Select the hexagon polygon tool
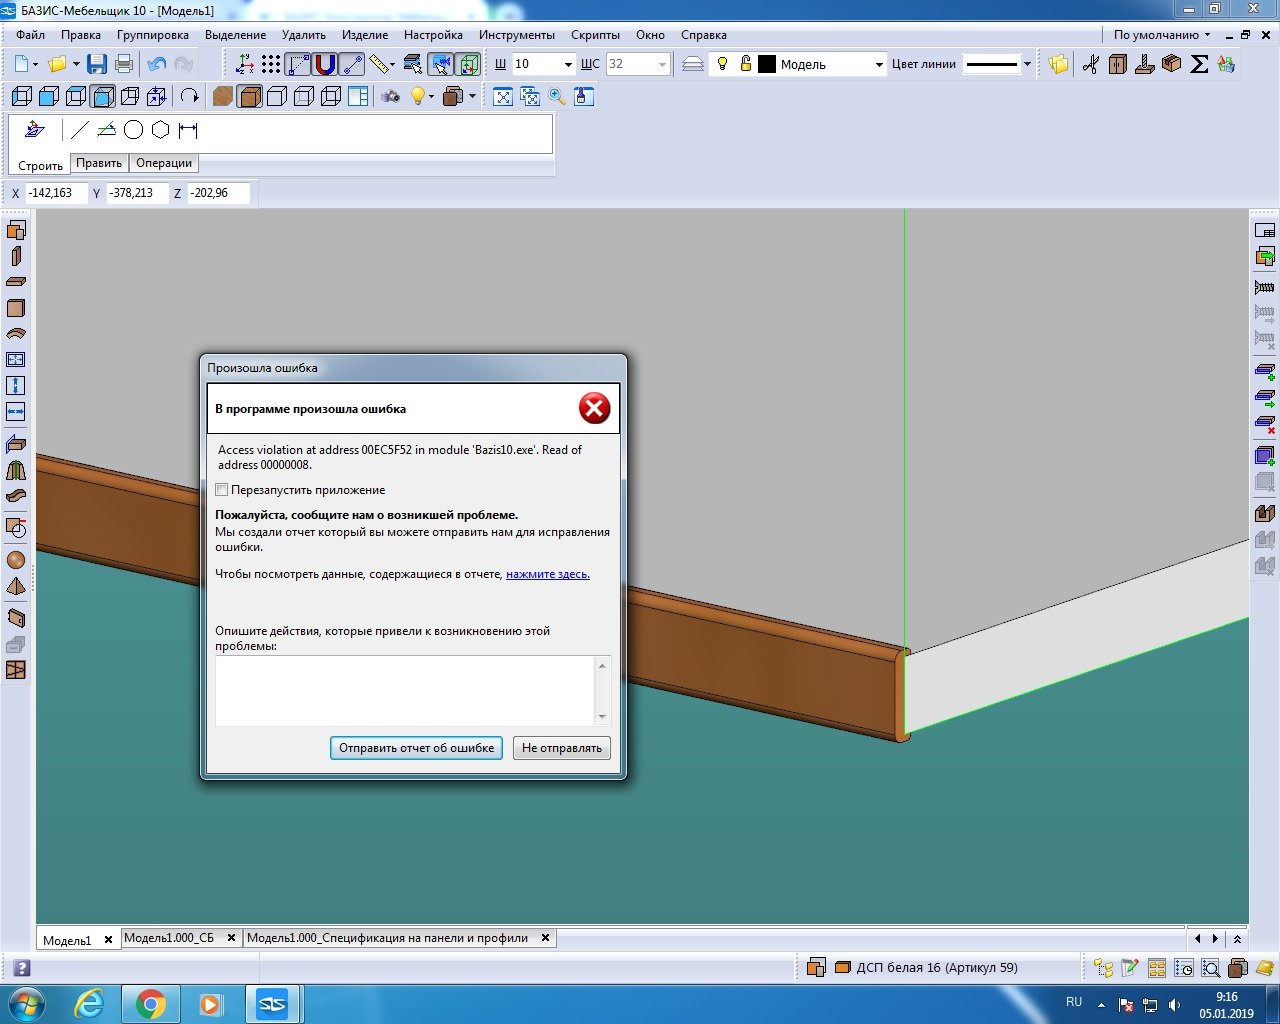Viewport: 1280px width, 1024px height. (160, 130)
